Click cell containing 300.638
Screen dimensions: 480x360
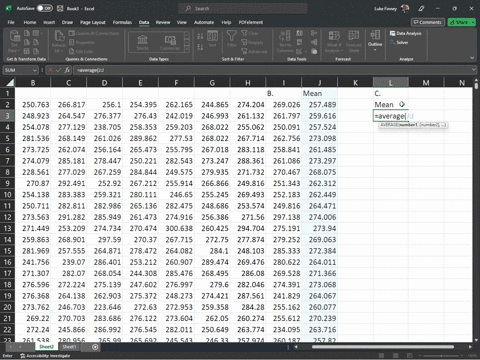coord(177,228)
